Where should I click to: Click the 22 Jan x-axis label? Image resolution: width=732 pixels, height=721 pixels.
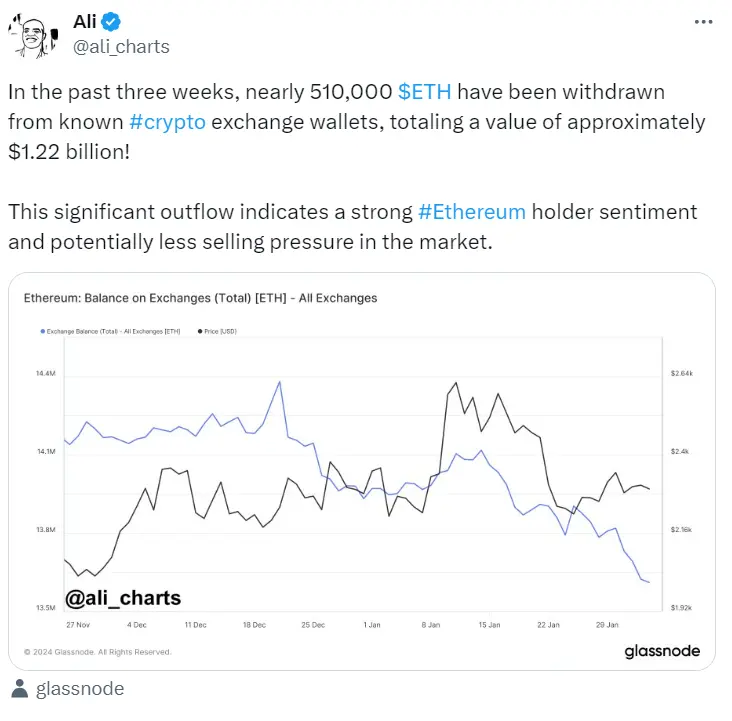coord(548,625)
